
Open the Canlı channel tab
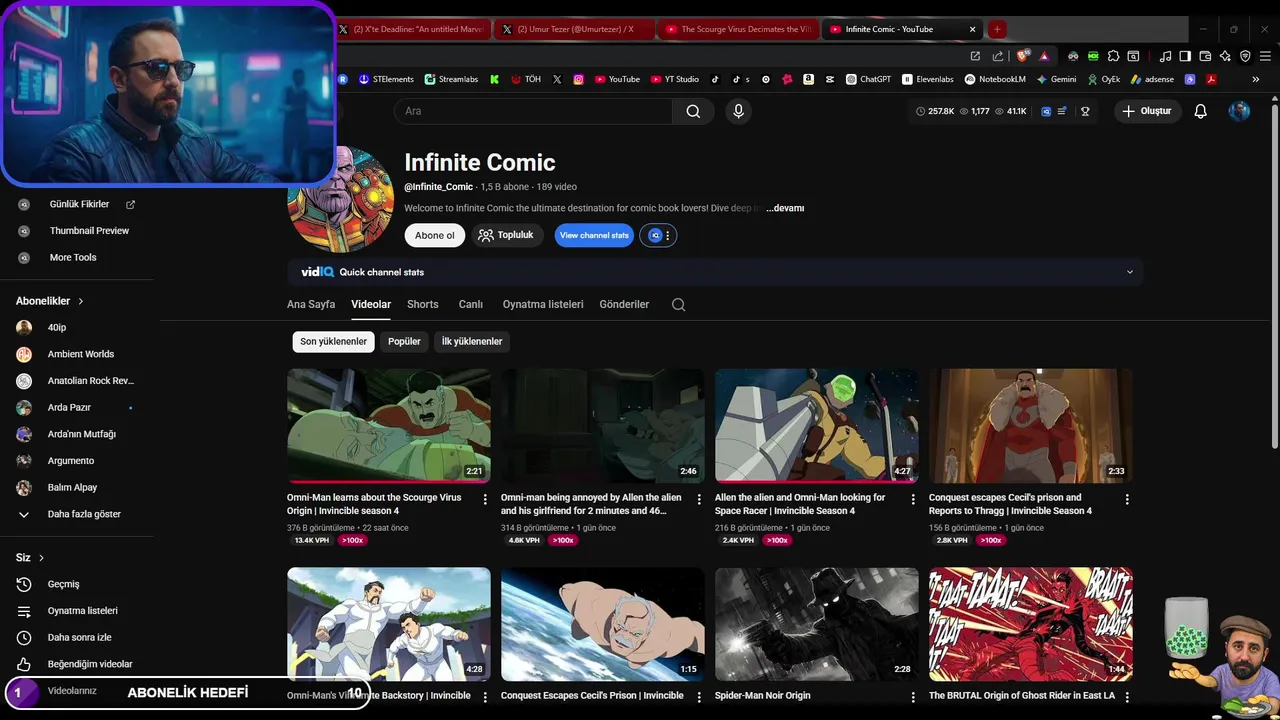point(471,304)
